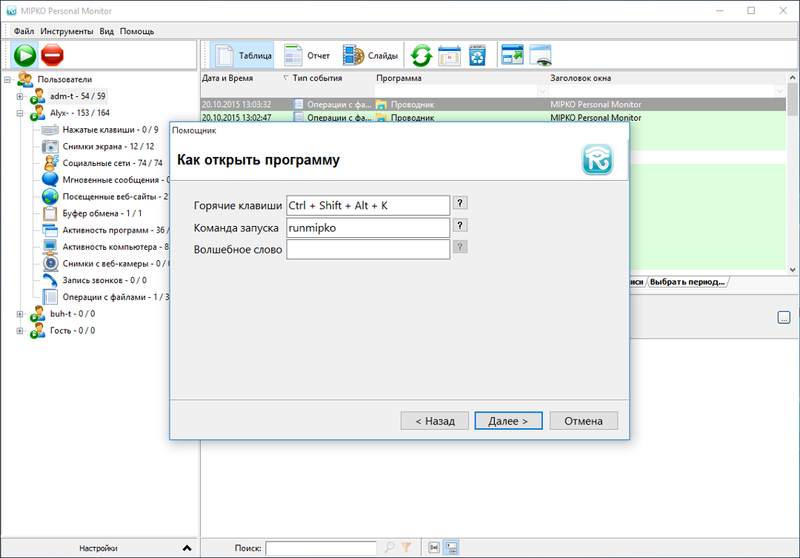
Task: Click the camera icon for Снимки экрана
Action: pyautogui.click(x=50, y=146)
